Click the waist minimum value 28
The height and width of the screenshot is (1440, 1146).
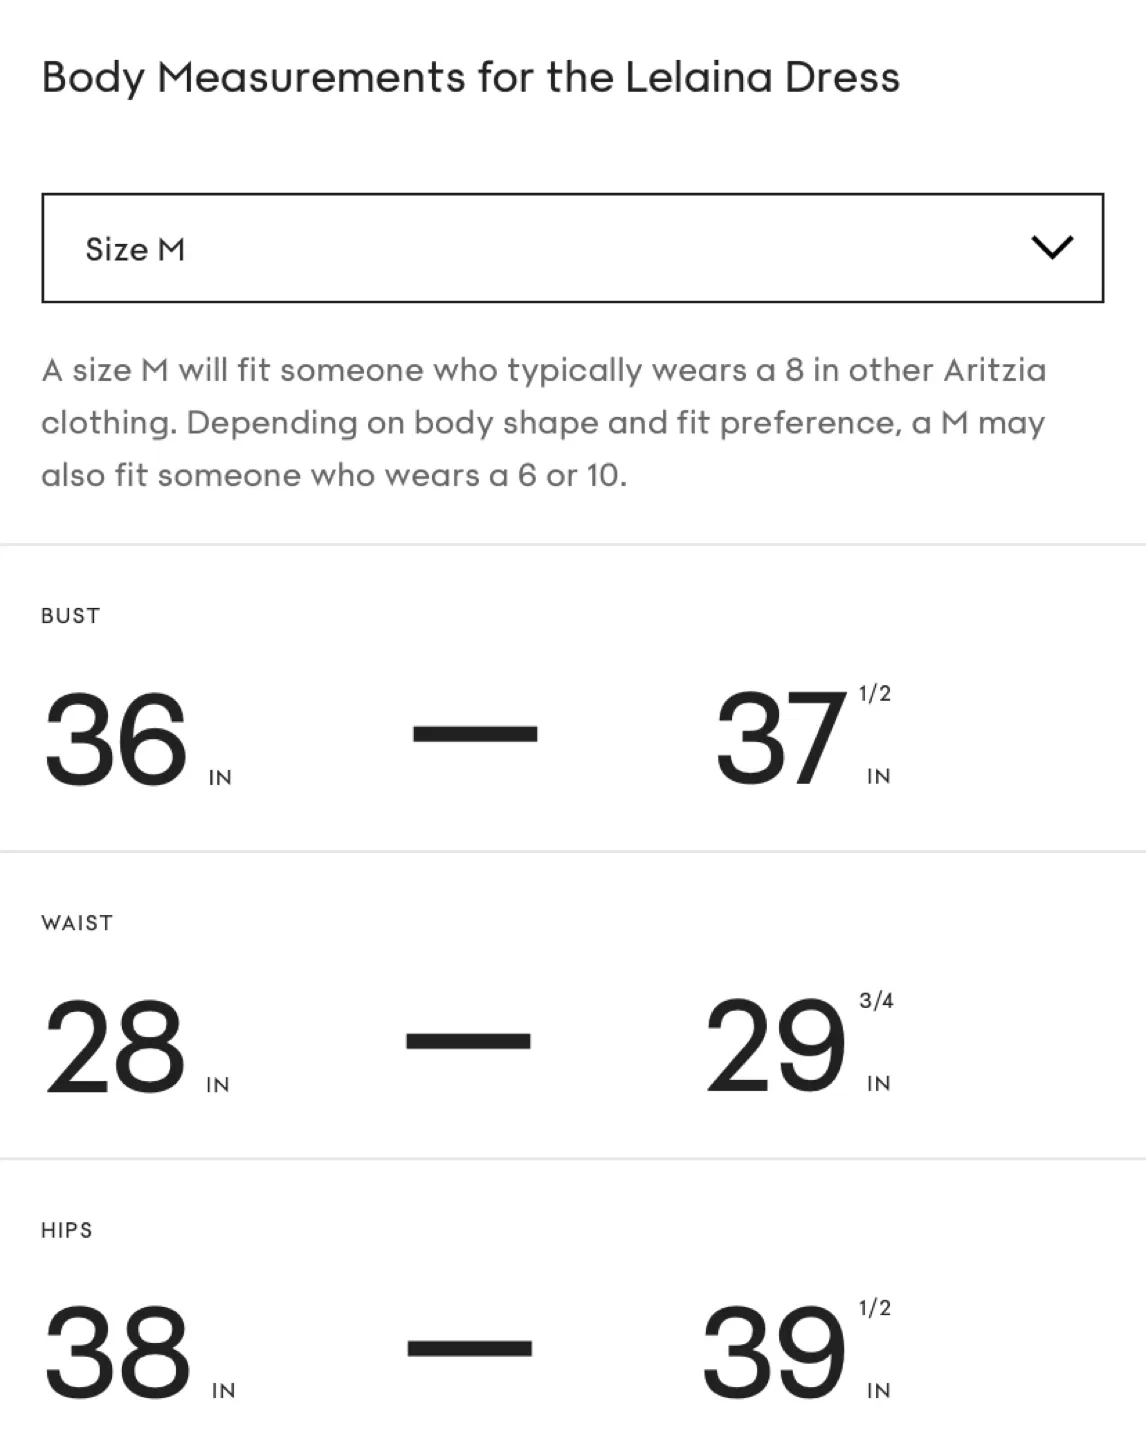tap(115, 1046)
